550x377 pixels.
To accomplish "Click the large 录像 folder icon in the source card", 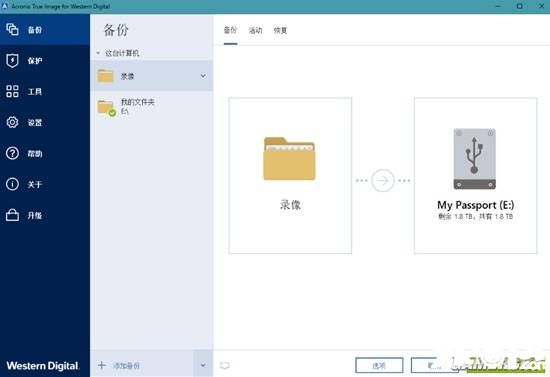I will click(289, 159).
